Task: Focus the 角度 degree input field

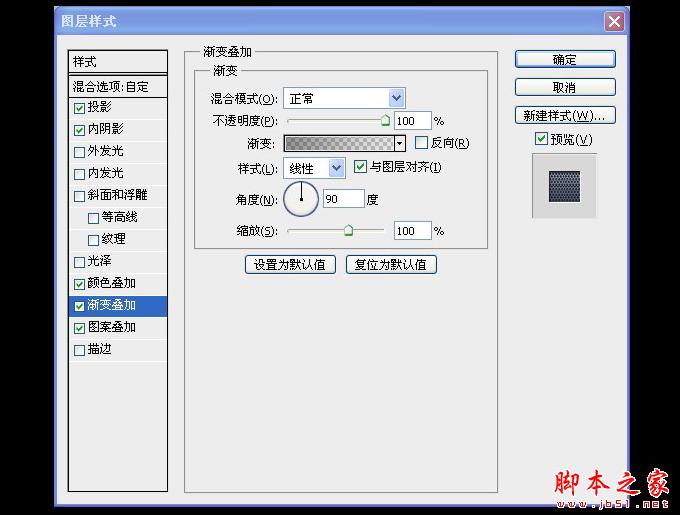Action: (x=343, y=199)
